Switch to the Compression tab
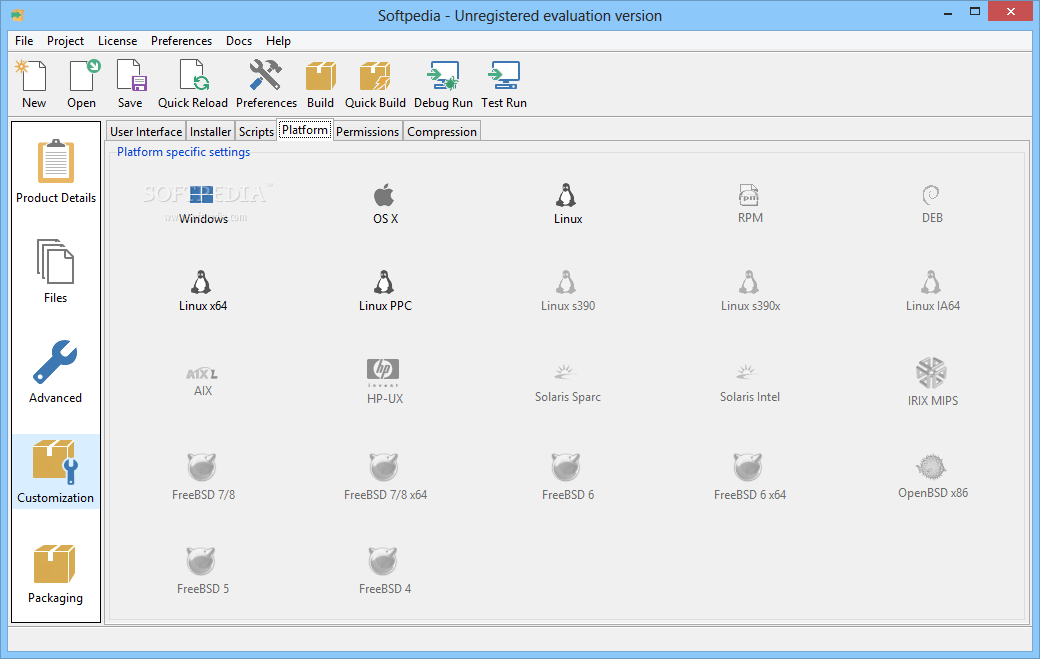 [442, 131]
